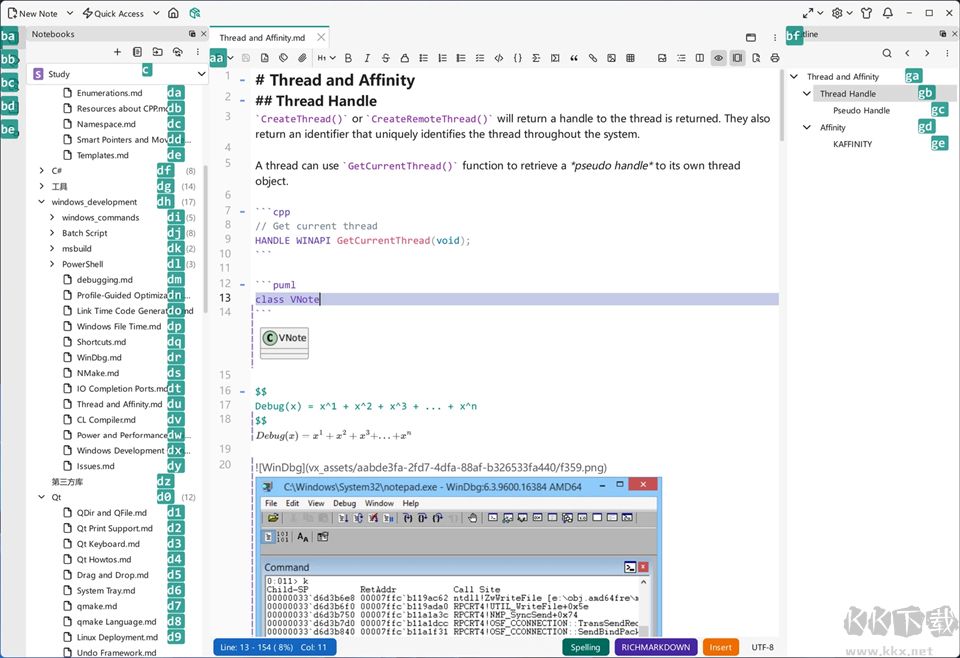Insert a fenced code block using braces icon
The width and height of the screenshot is (960, 658).
pyautogui.click(x=517, y=58)
